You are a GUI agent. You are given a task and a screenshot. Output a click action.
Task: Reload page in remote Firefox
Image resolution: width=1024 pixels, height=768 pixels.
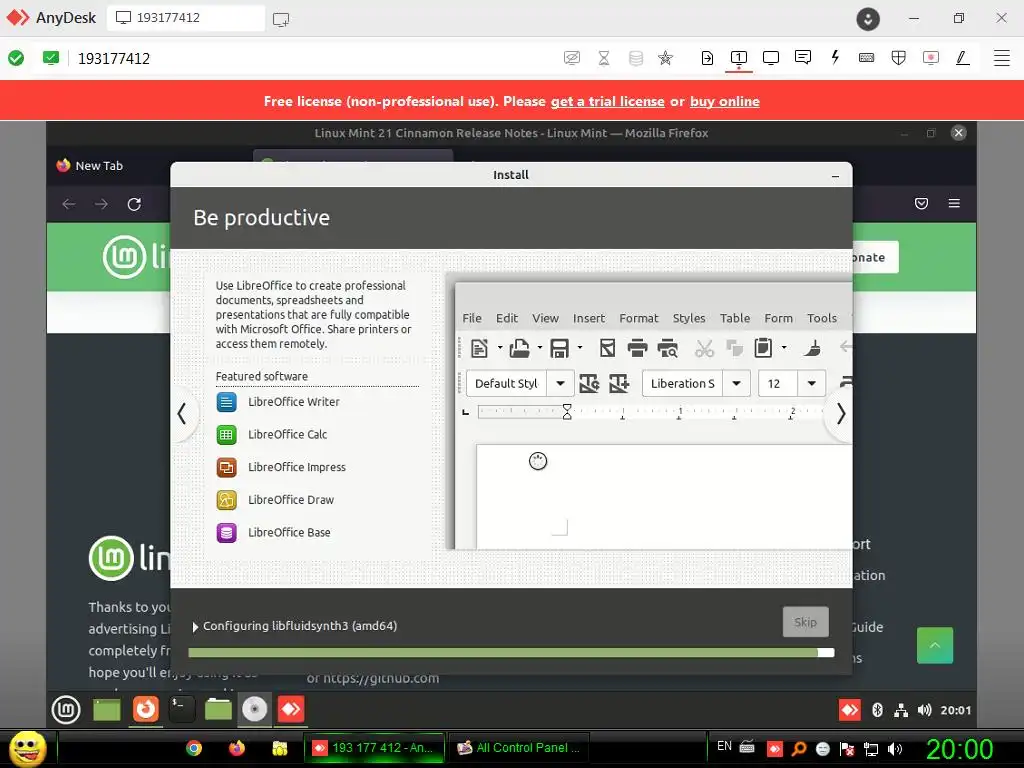pos(134,204)
